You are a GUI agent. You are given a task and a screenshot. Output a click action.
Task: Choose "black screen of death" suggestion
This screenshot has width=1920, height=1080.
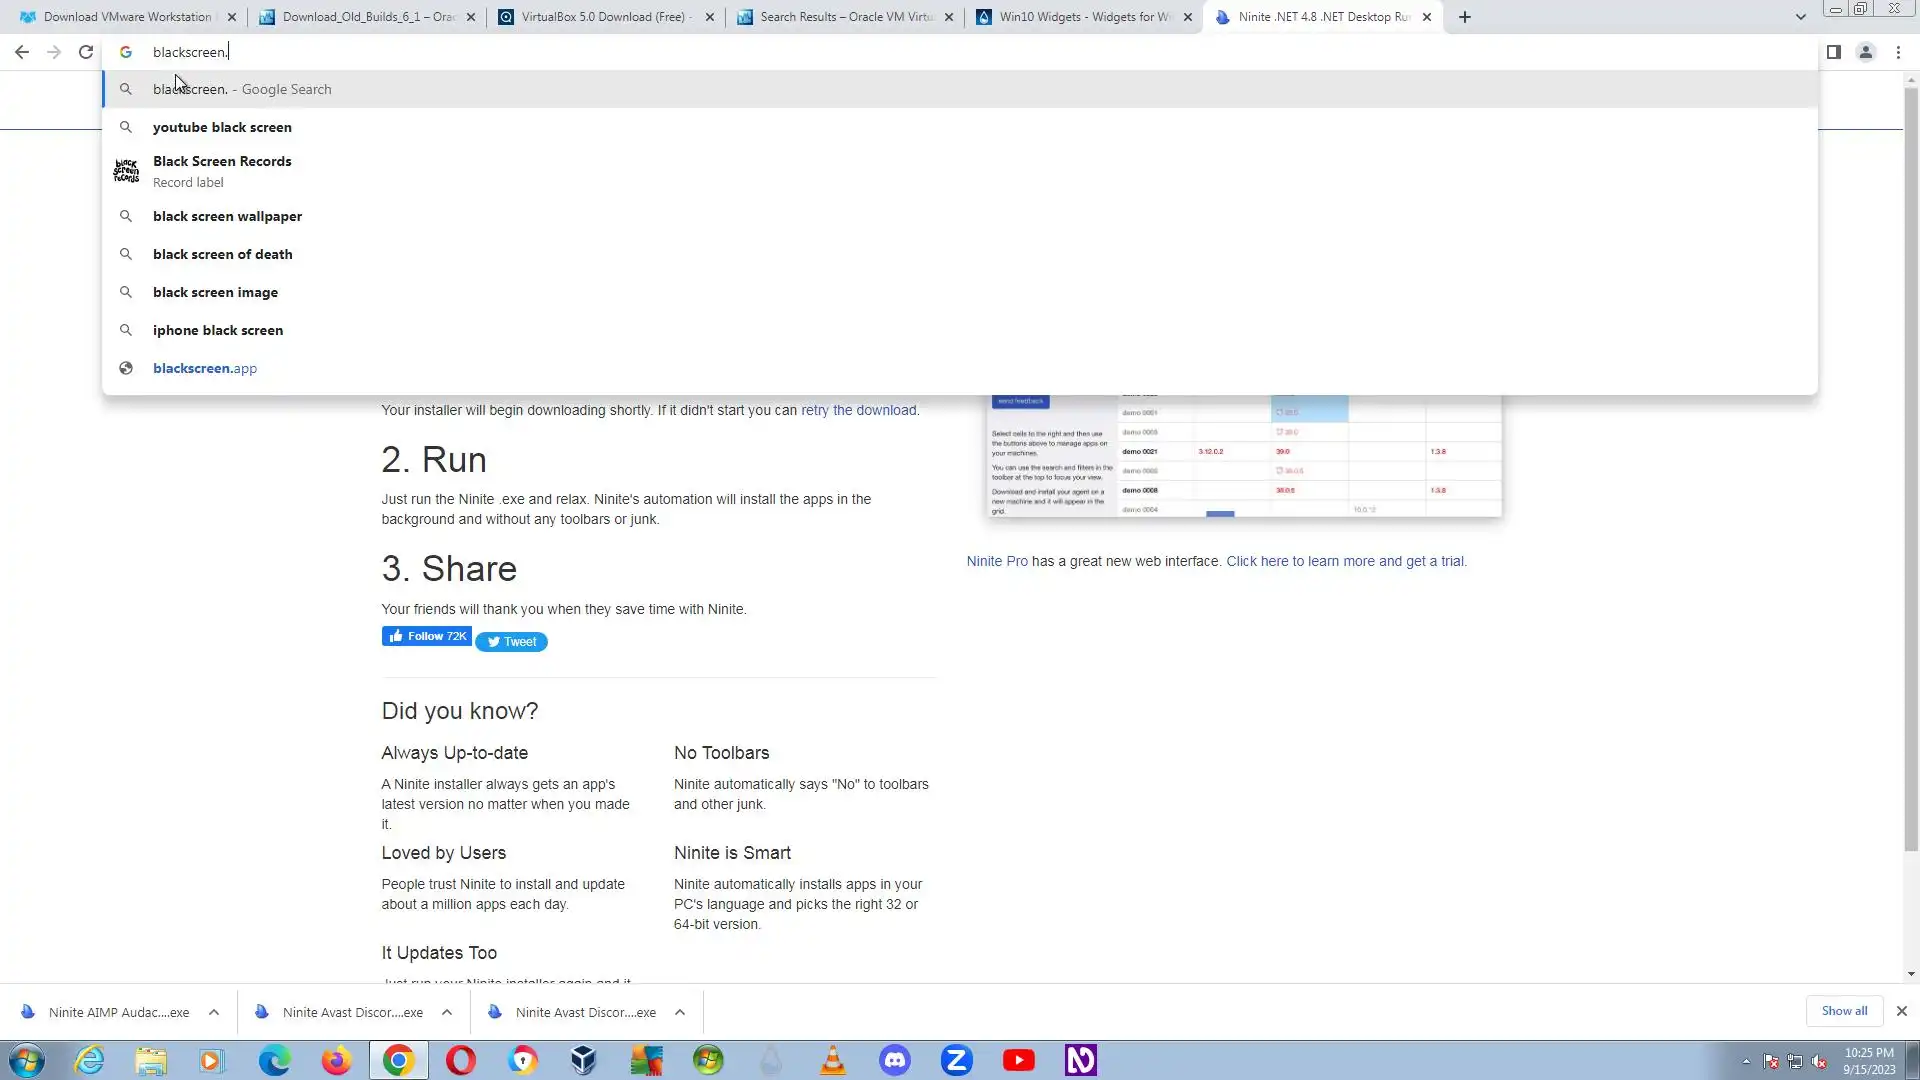222,254
